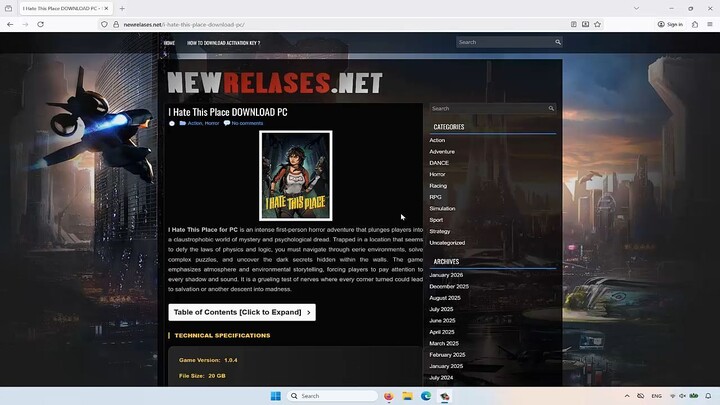Open sidebar DANCE category
Image resolution: width=720 pixels, height=405 pixels.
tap(439, 163)
